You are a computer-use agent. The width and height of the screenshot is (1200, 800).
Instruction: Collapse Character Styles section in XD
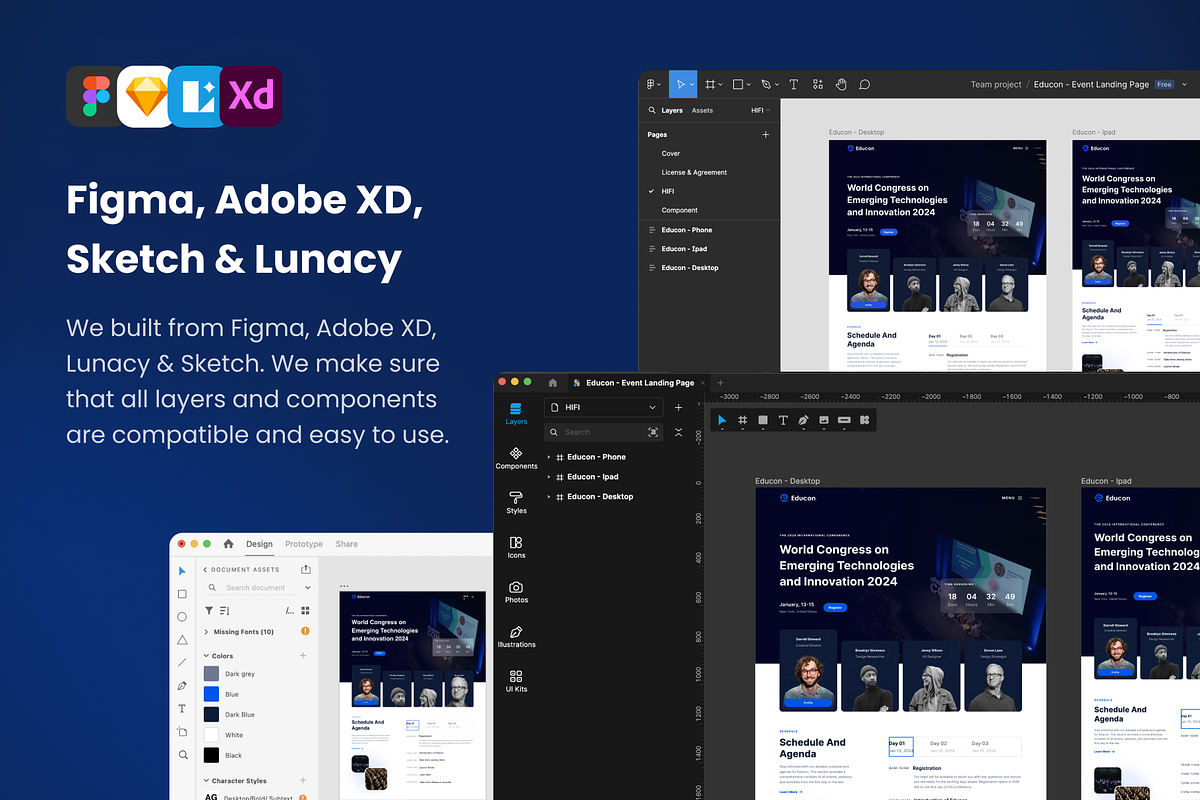(206, 781)
